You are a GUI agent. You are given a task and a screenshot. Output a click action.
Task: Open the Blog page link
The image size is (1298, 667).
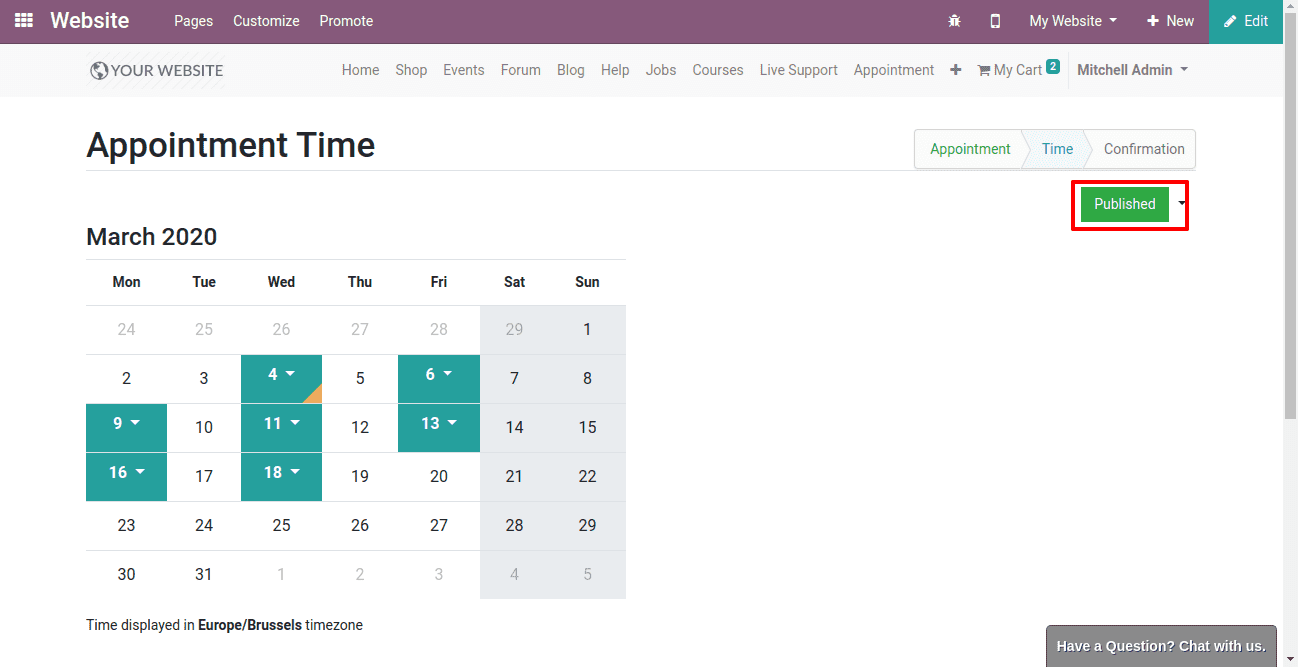pyautogui.click(x=571, y=70)
